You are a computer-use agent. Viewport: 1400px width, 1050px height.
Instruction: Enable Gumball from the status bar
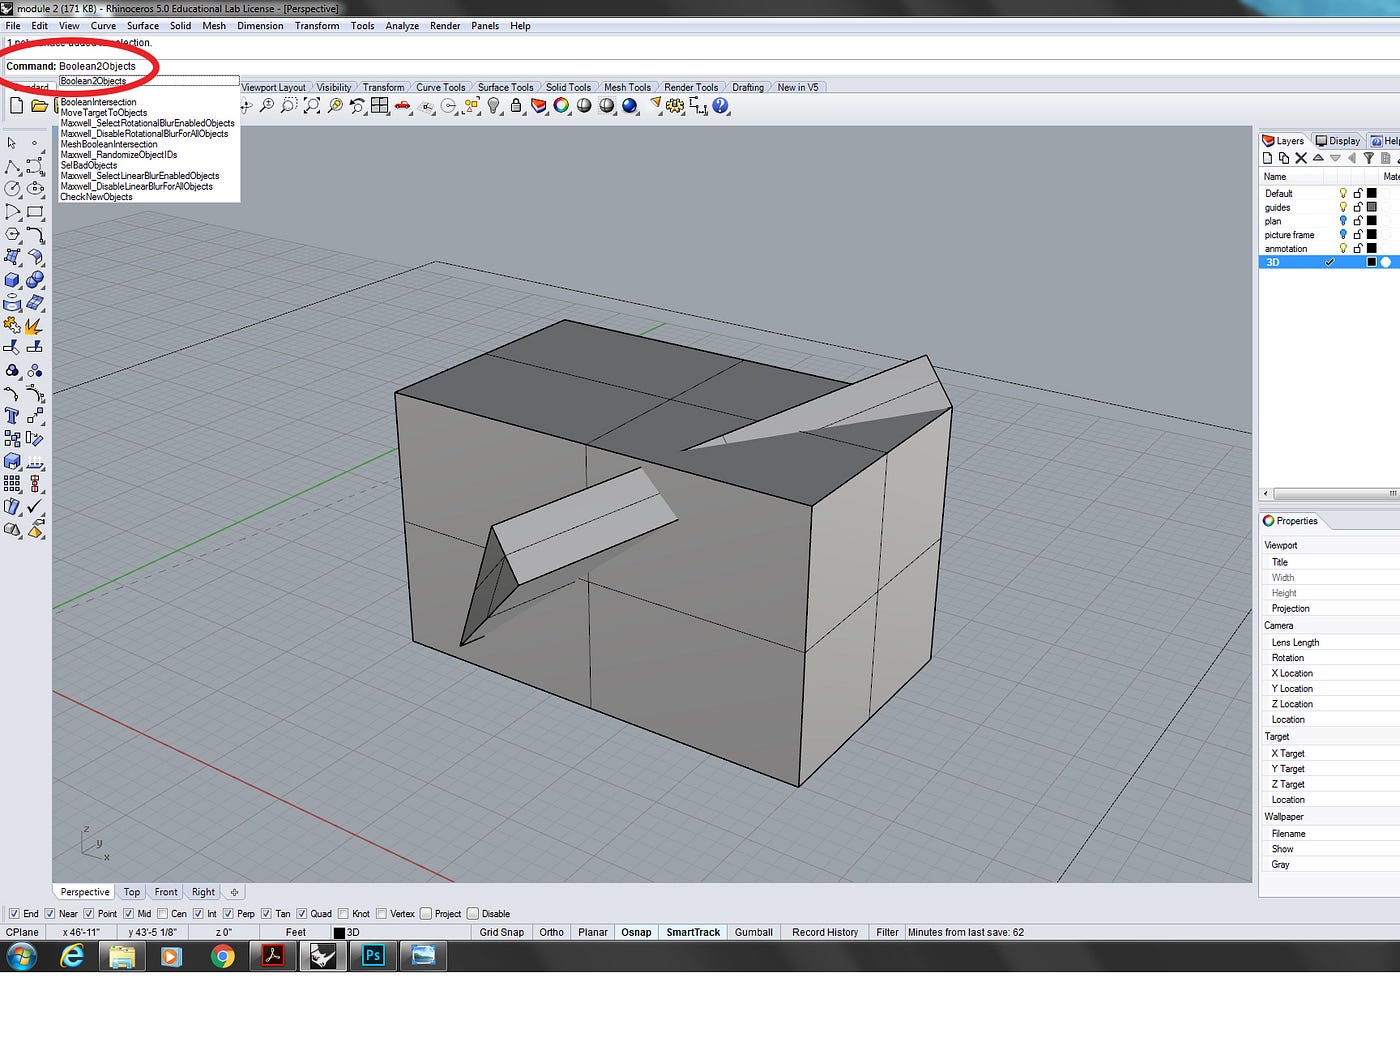pos(753,932)
